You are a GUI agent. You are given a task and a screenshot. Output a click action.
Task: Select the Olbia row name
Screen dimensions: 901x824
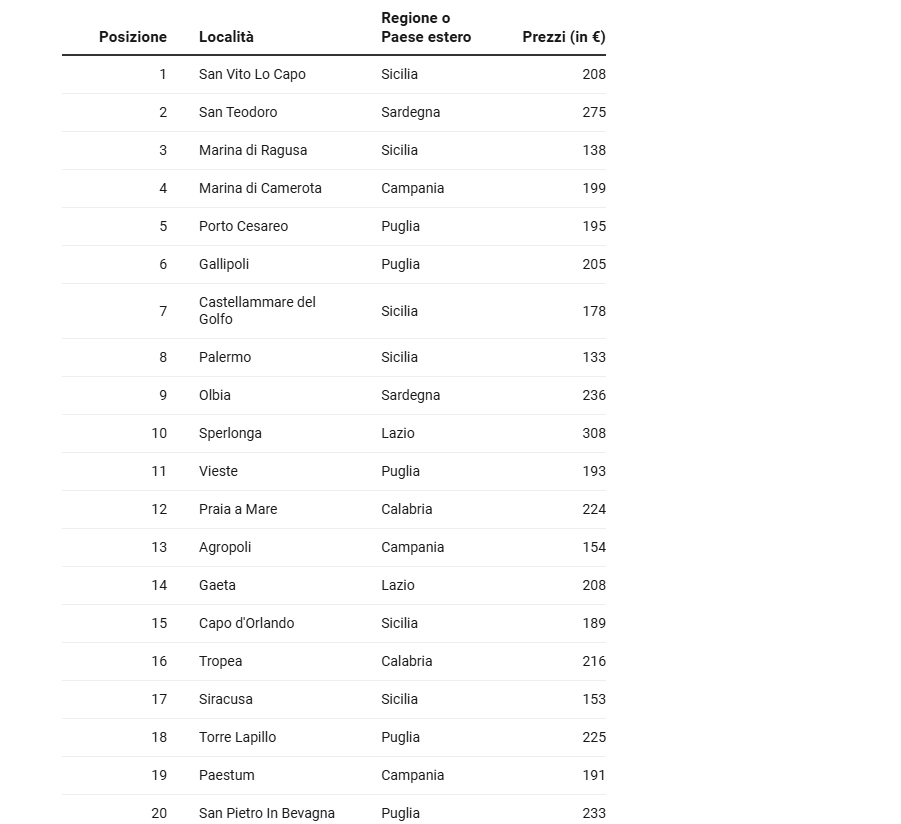[214, 395]
